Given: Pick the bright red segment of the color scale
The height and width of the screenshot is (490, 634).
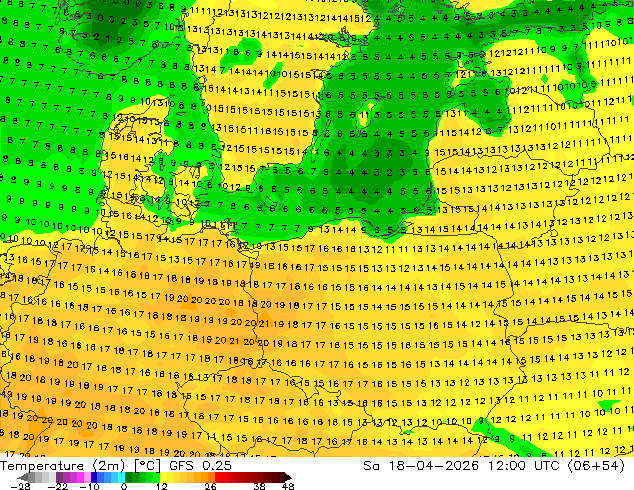Looking at the screenshot, I should [218, 477].
